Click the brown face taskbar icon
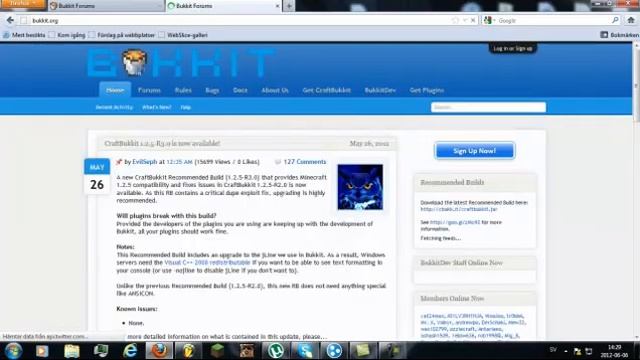This screenshot has width=640, height=360. (247, 351)
